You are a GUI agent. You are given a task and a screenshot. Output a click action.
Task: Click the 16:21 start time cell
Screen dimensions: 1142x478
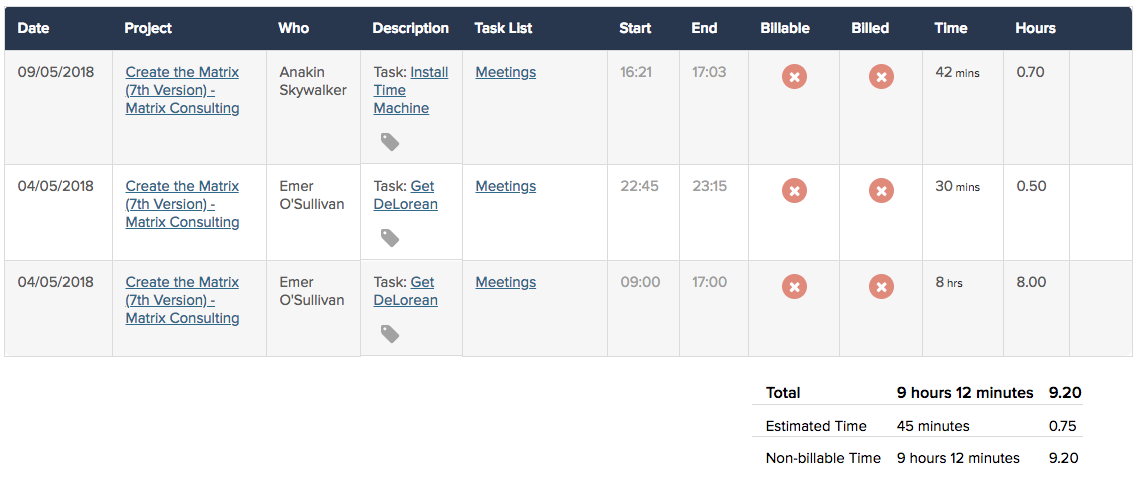click(x=639, y=72)
